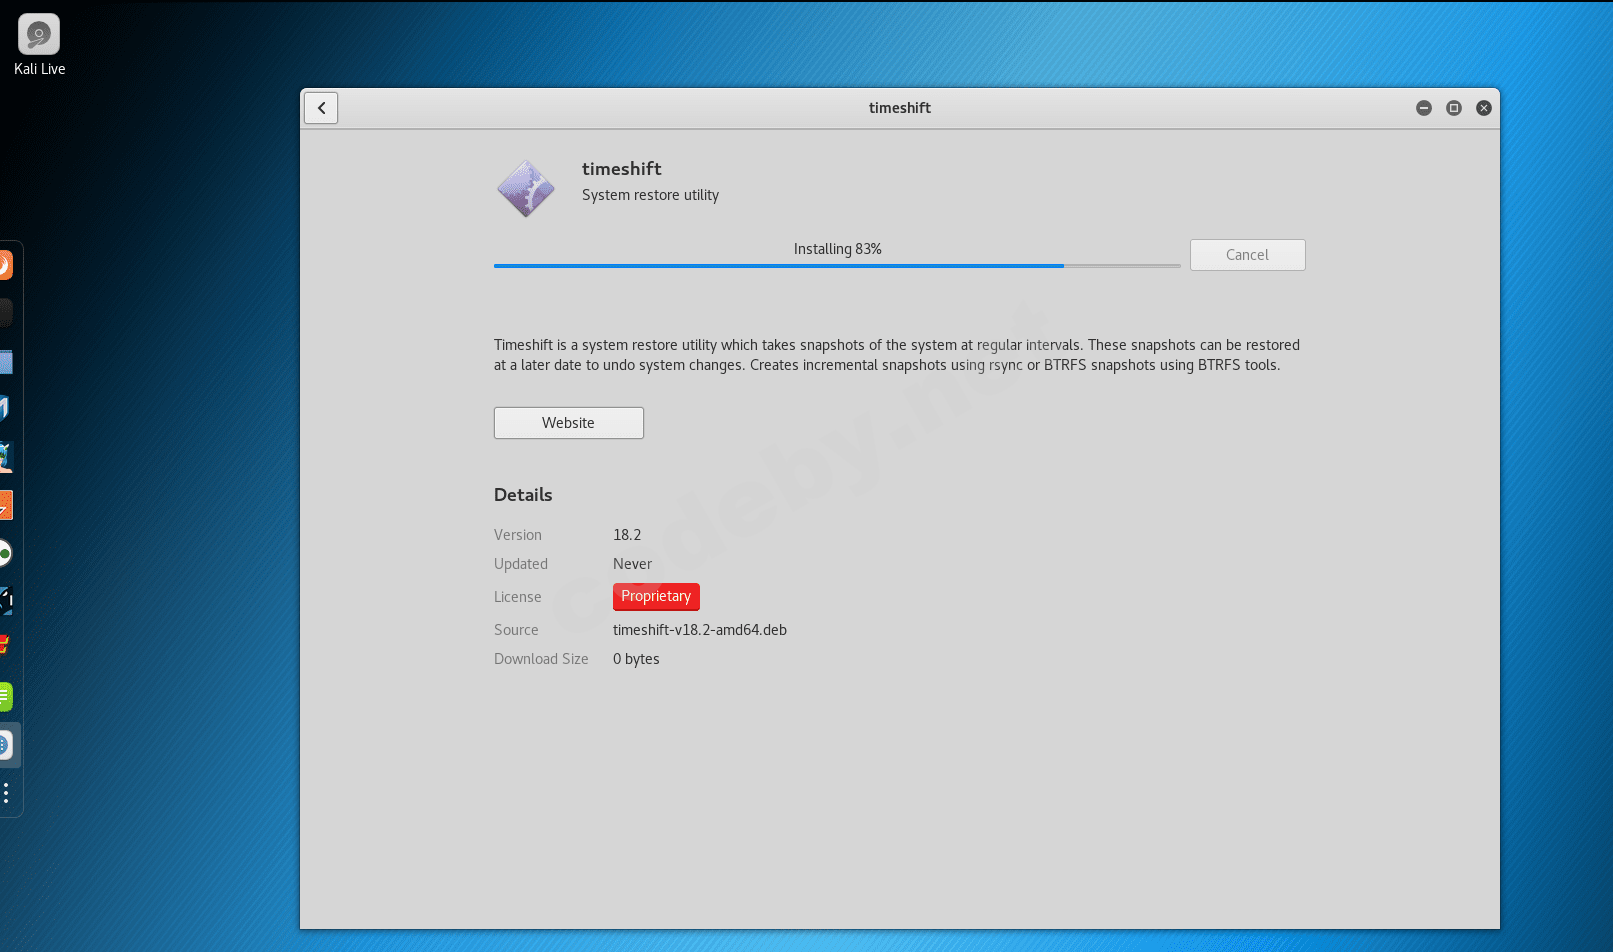
Task: Click the bold 'timeshift' app name heading
Action: click(622, 169)
